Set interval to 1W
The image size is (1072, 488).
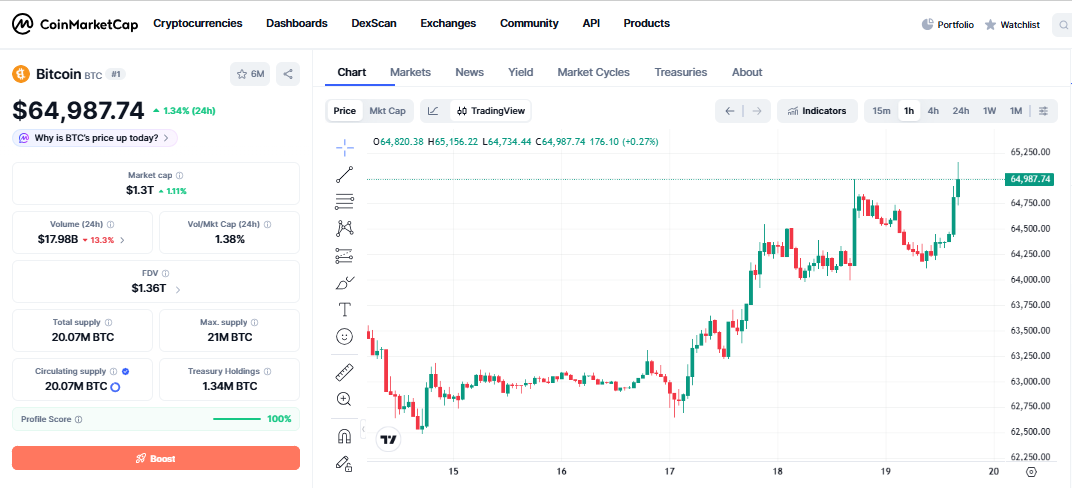[989, 111]
